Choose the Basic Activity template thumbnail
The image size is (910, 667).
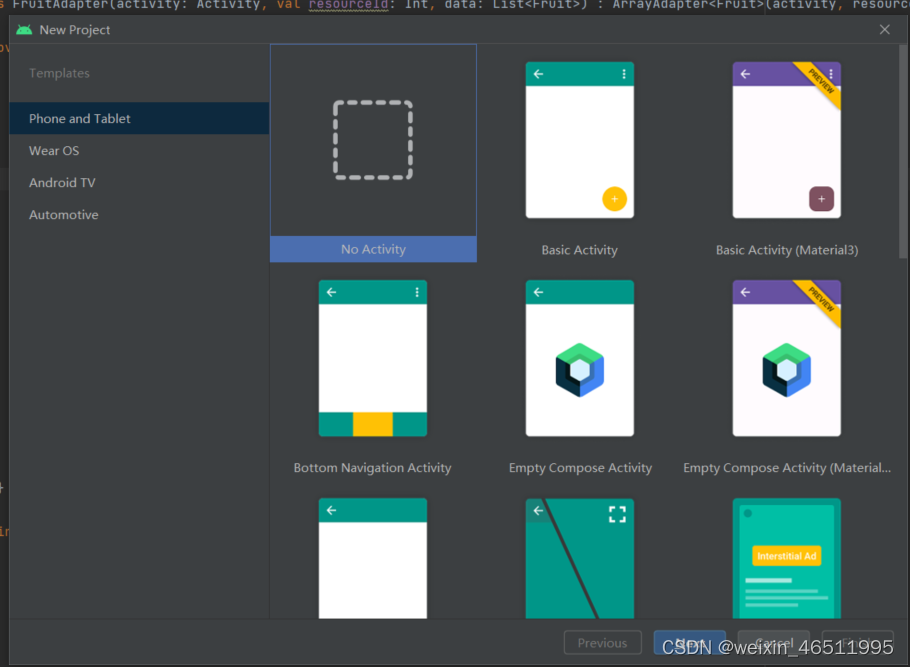(580, 140)
